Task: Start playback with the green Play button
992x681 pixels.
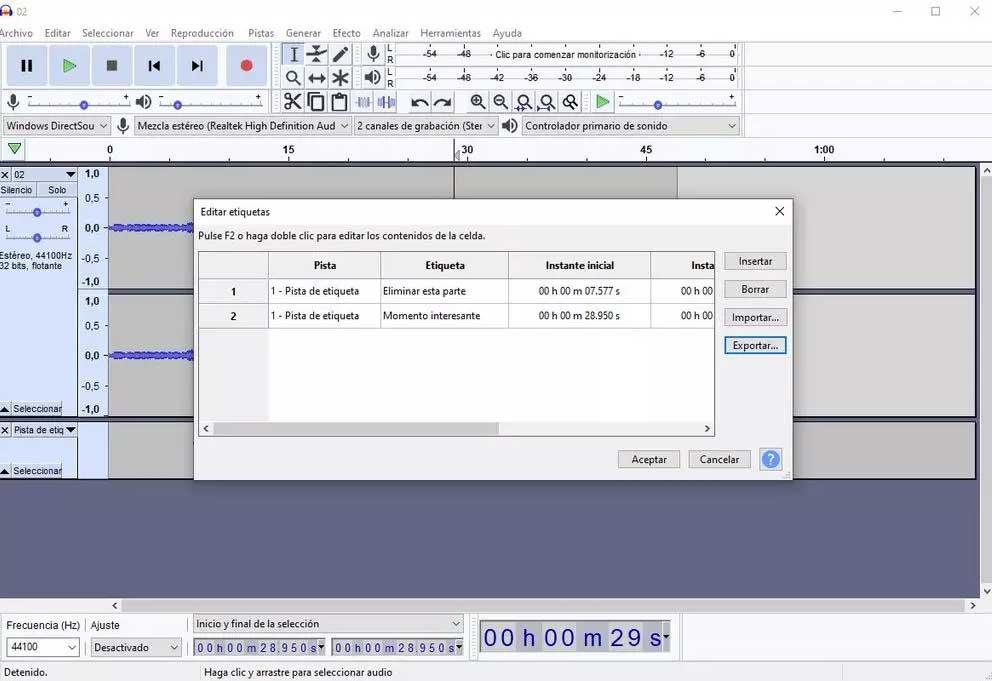Action: pos(69,66)
